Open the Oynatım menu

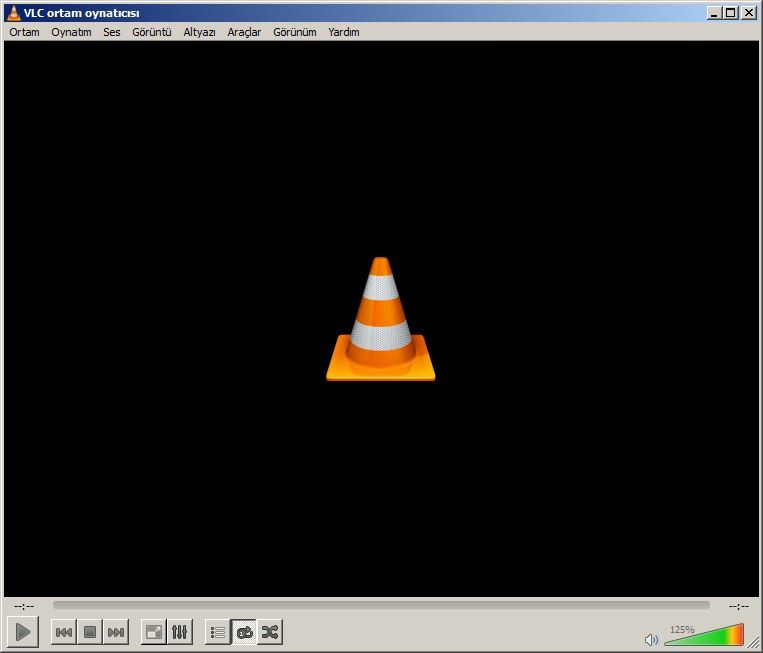71,32
